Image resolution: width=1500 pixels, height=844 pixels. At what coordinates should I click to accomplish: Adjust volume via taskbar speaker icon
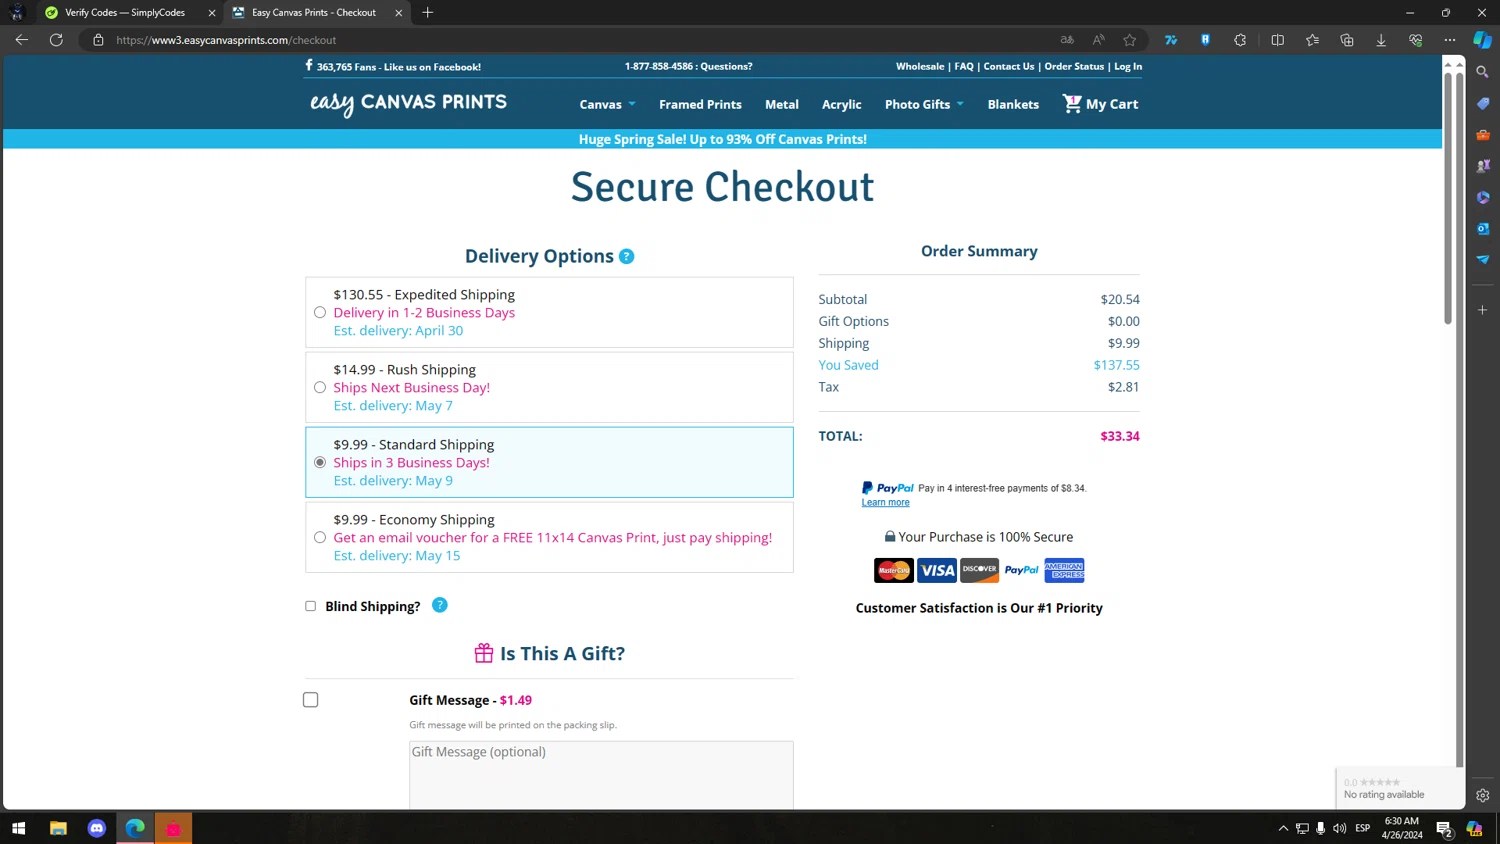pos(1340,828)
